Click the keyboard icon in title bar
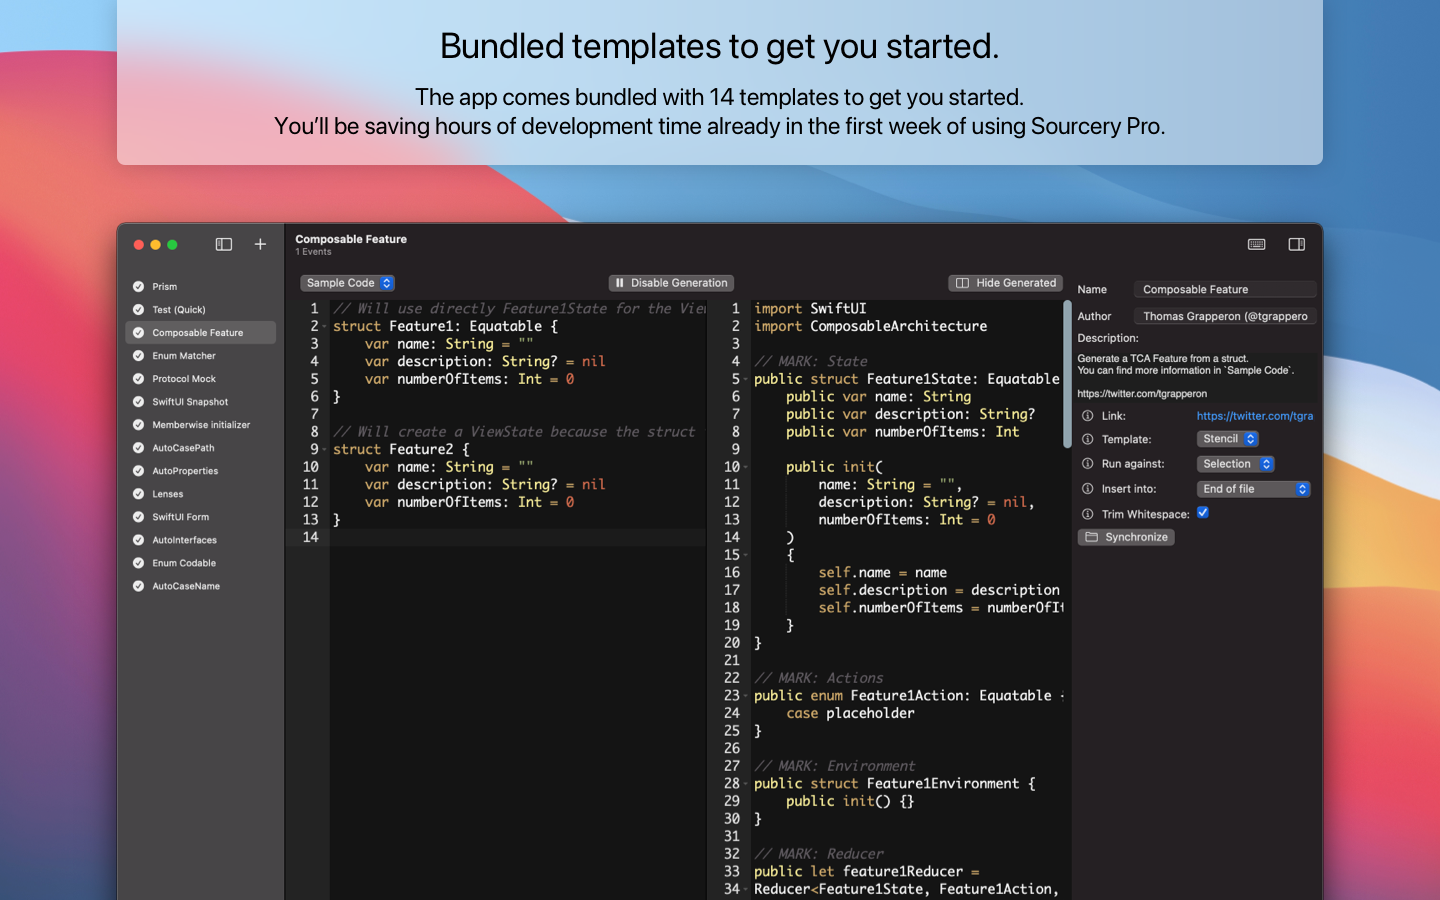The width and height of the screenshot is (1440, 900). pyautogui.click(x=1257, y=244)
